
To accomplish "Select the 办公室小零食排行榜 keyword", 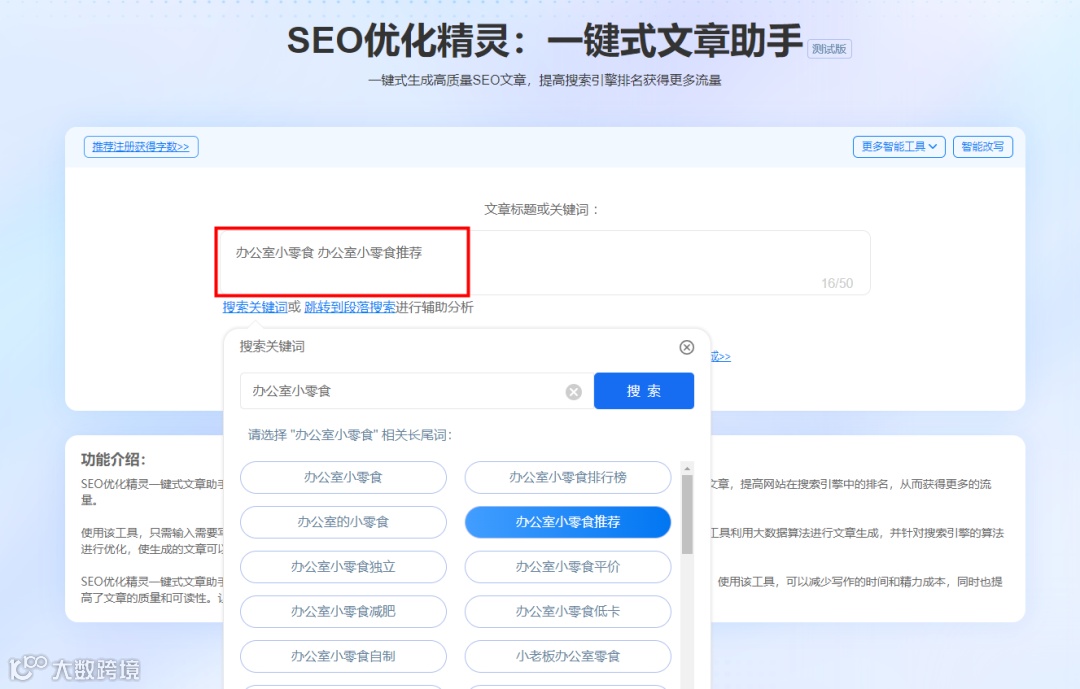I will (x=568, y=477).
